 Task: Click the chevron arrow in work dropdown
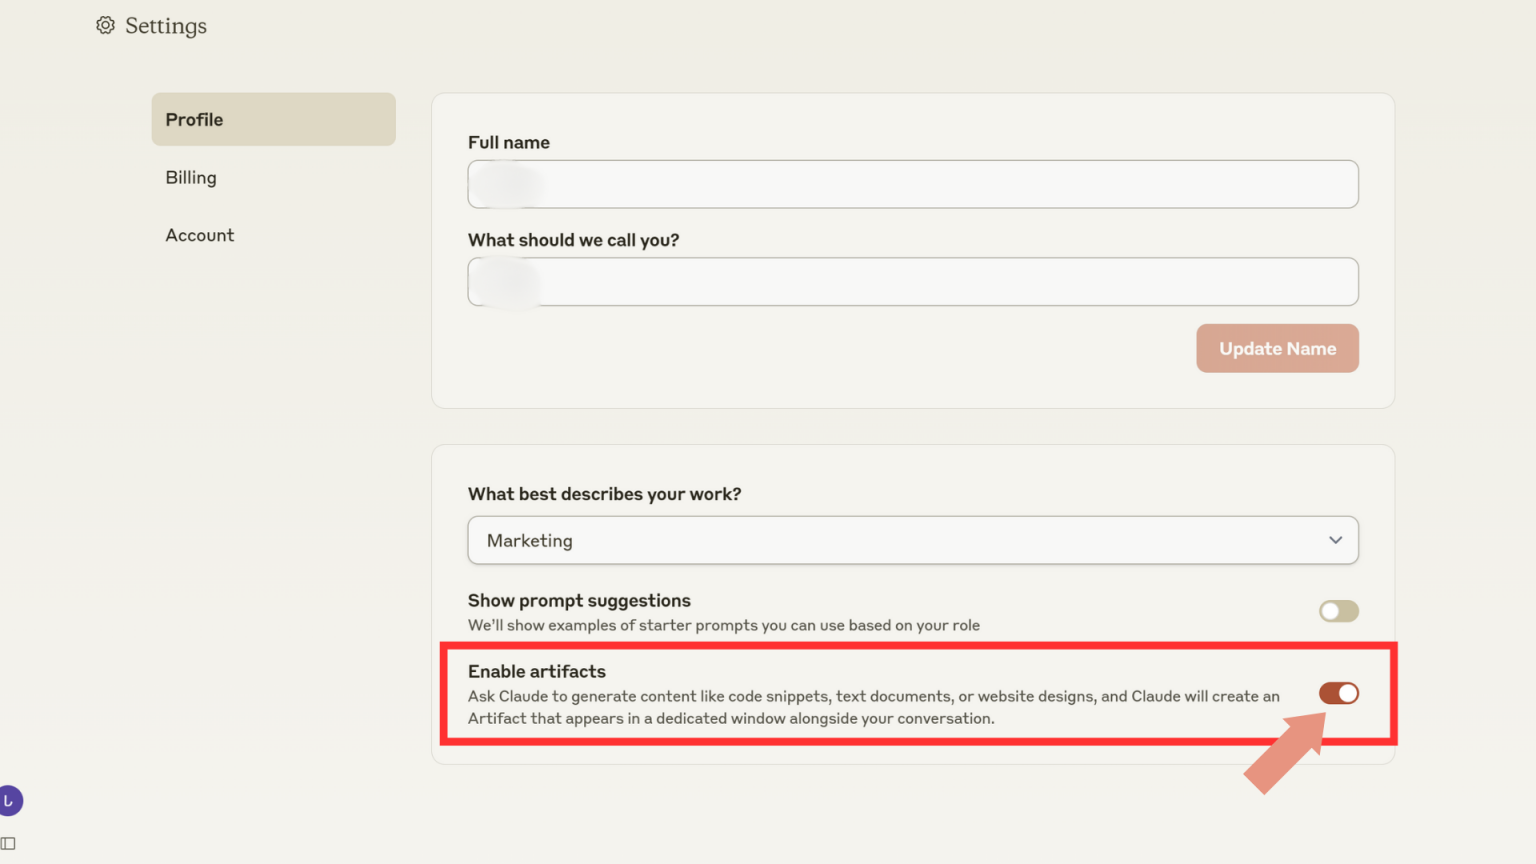[x=1335, y=540]
